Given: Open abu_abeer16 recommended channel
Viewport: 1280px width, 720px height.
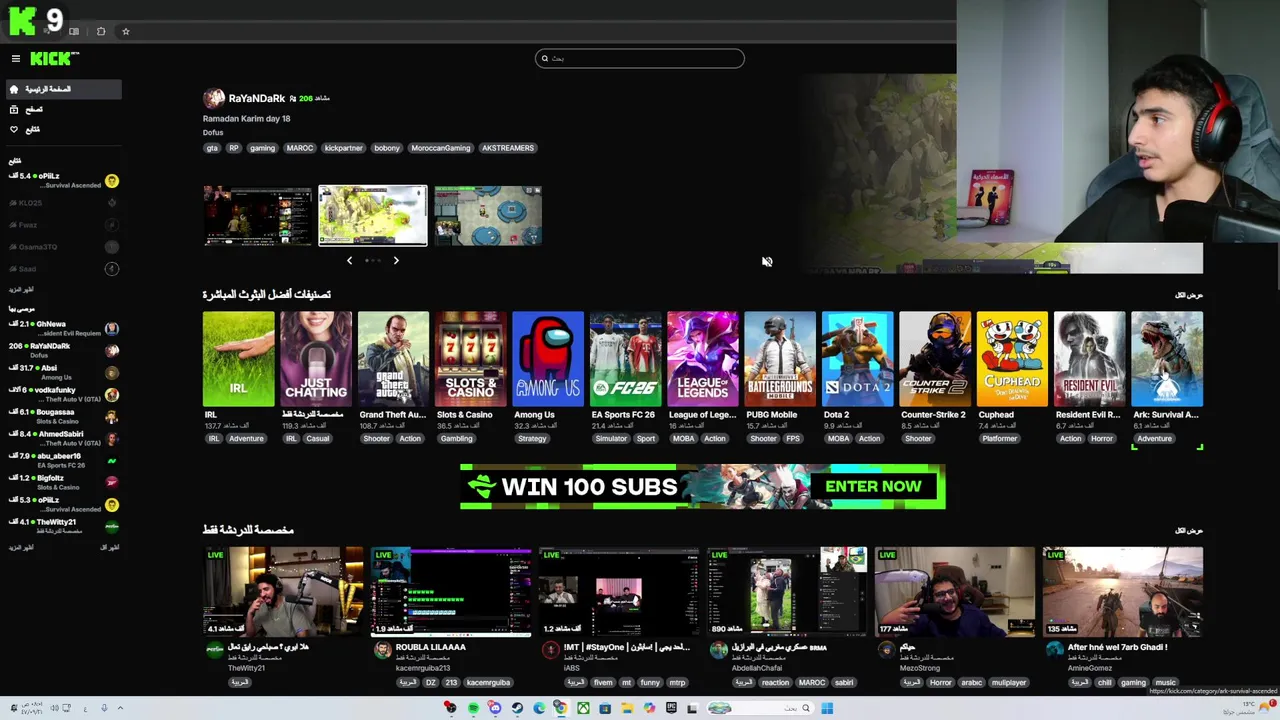Looking at the screenshot, I should (64, 460).
